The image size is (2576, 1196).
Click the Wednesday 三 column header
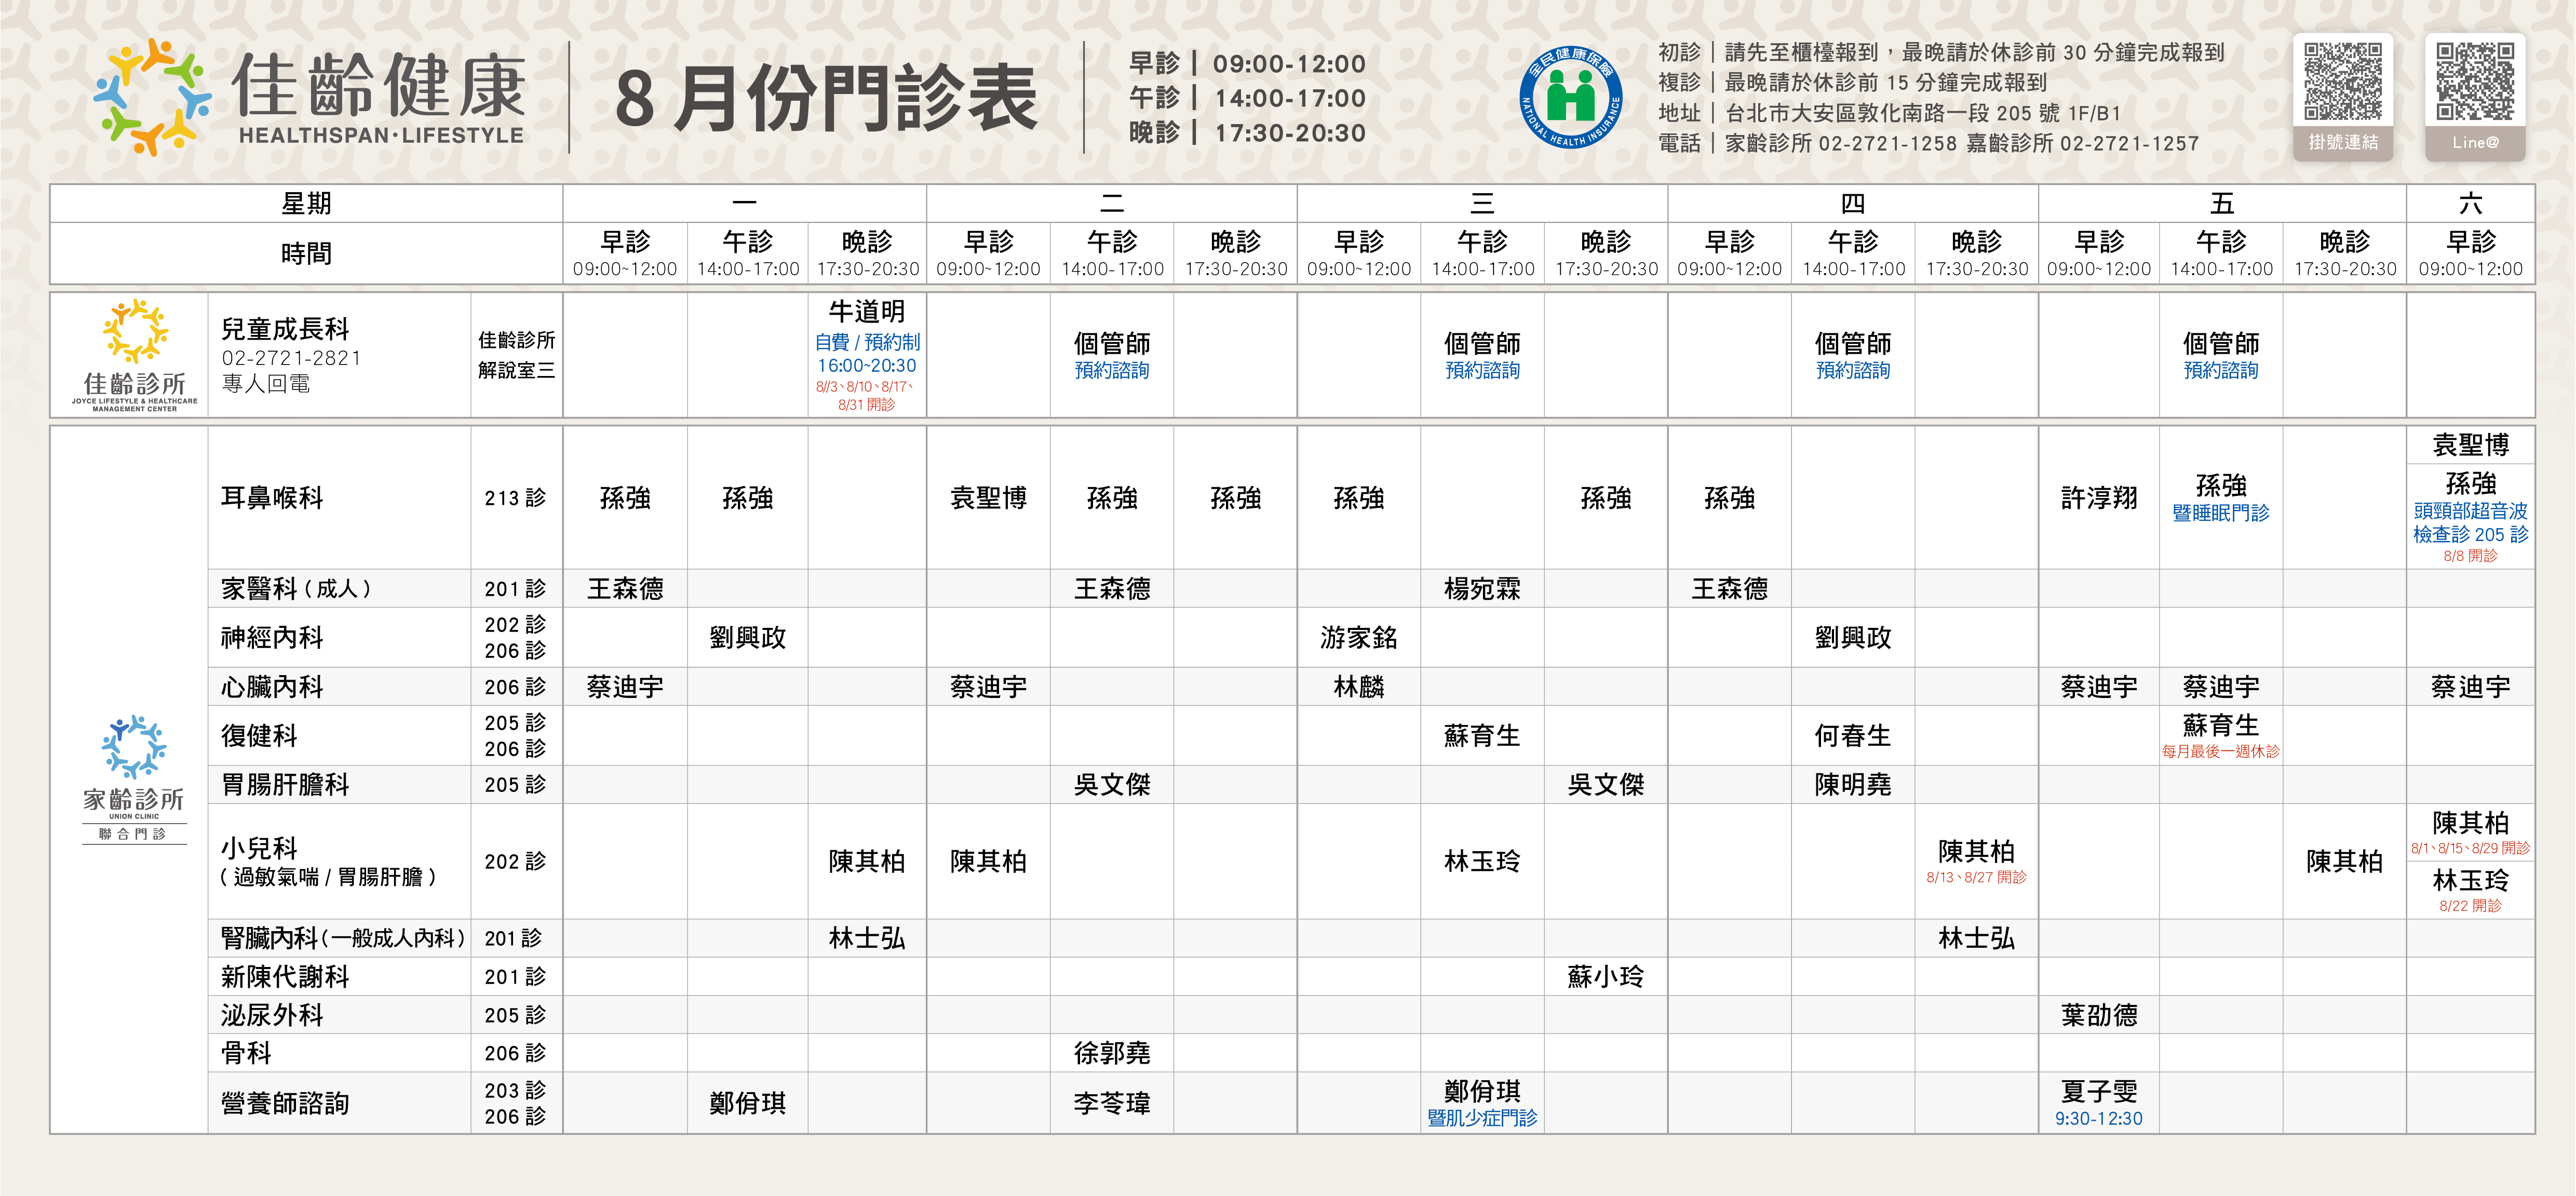[x=1482, y=204]
